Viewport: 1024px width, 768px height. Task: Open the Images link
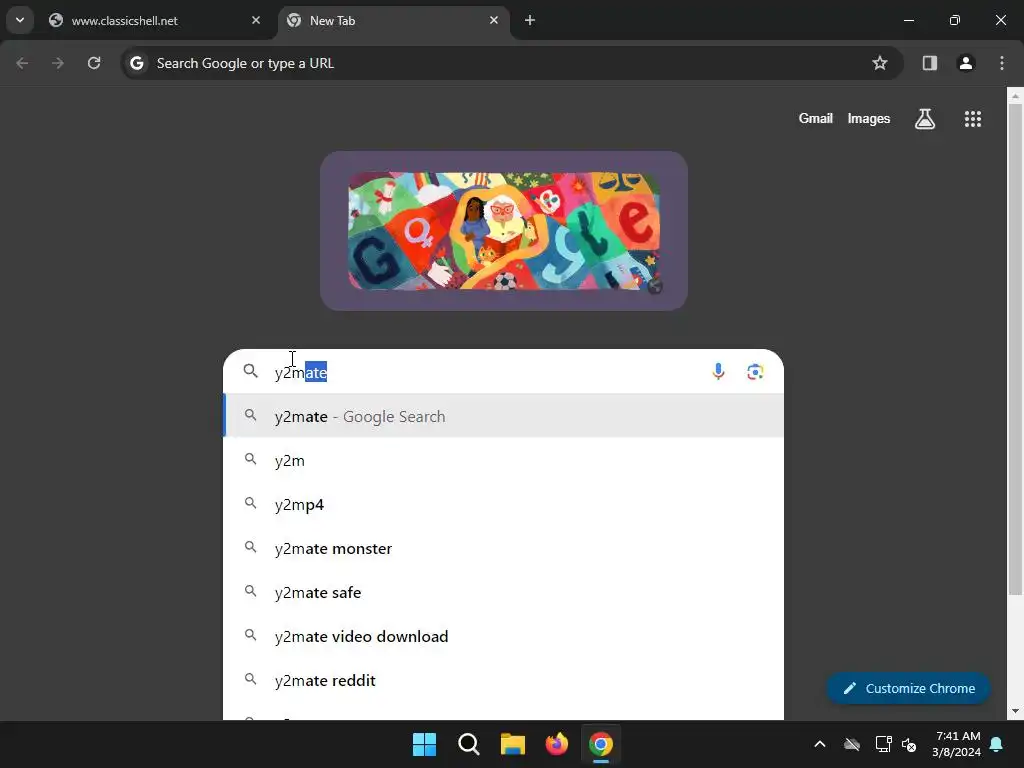pos(869,118)
